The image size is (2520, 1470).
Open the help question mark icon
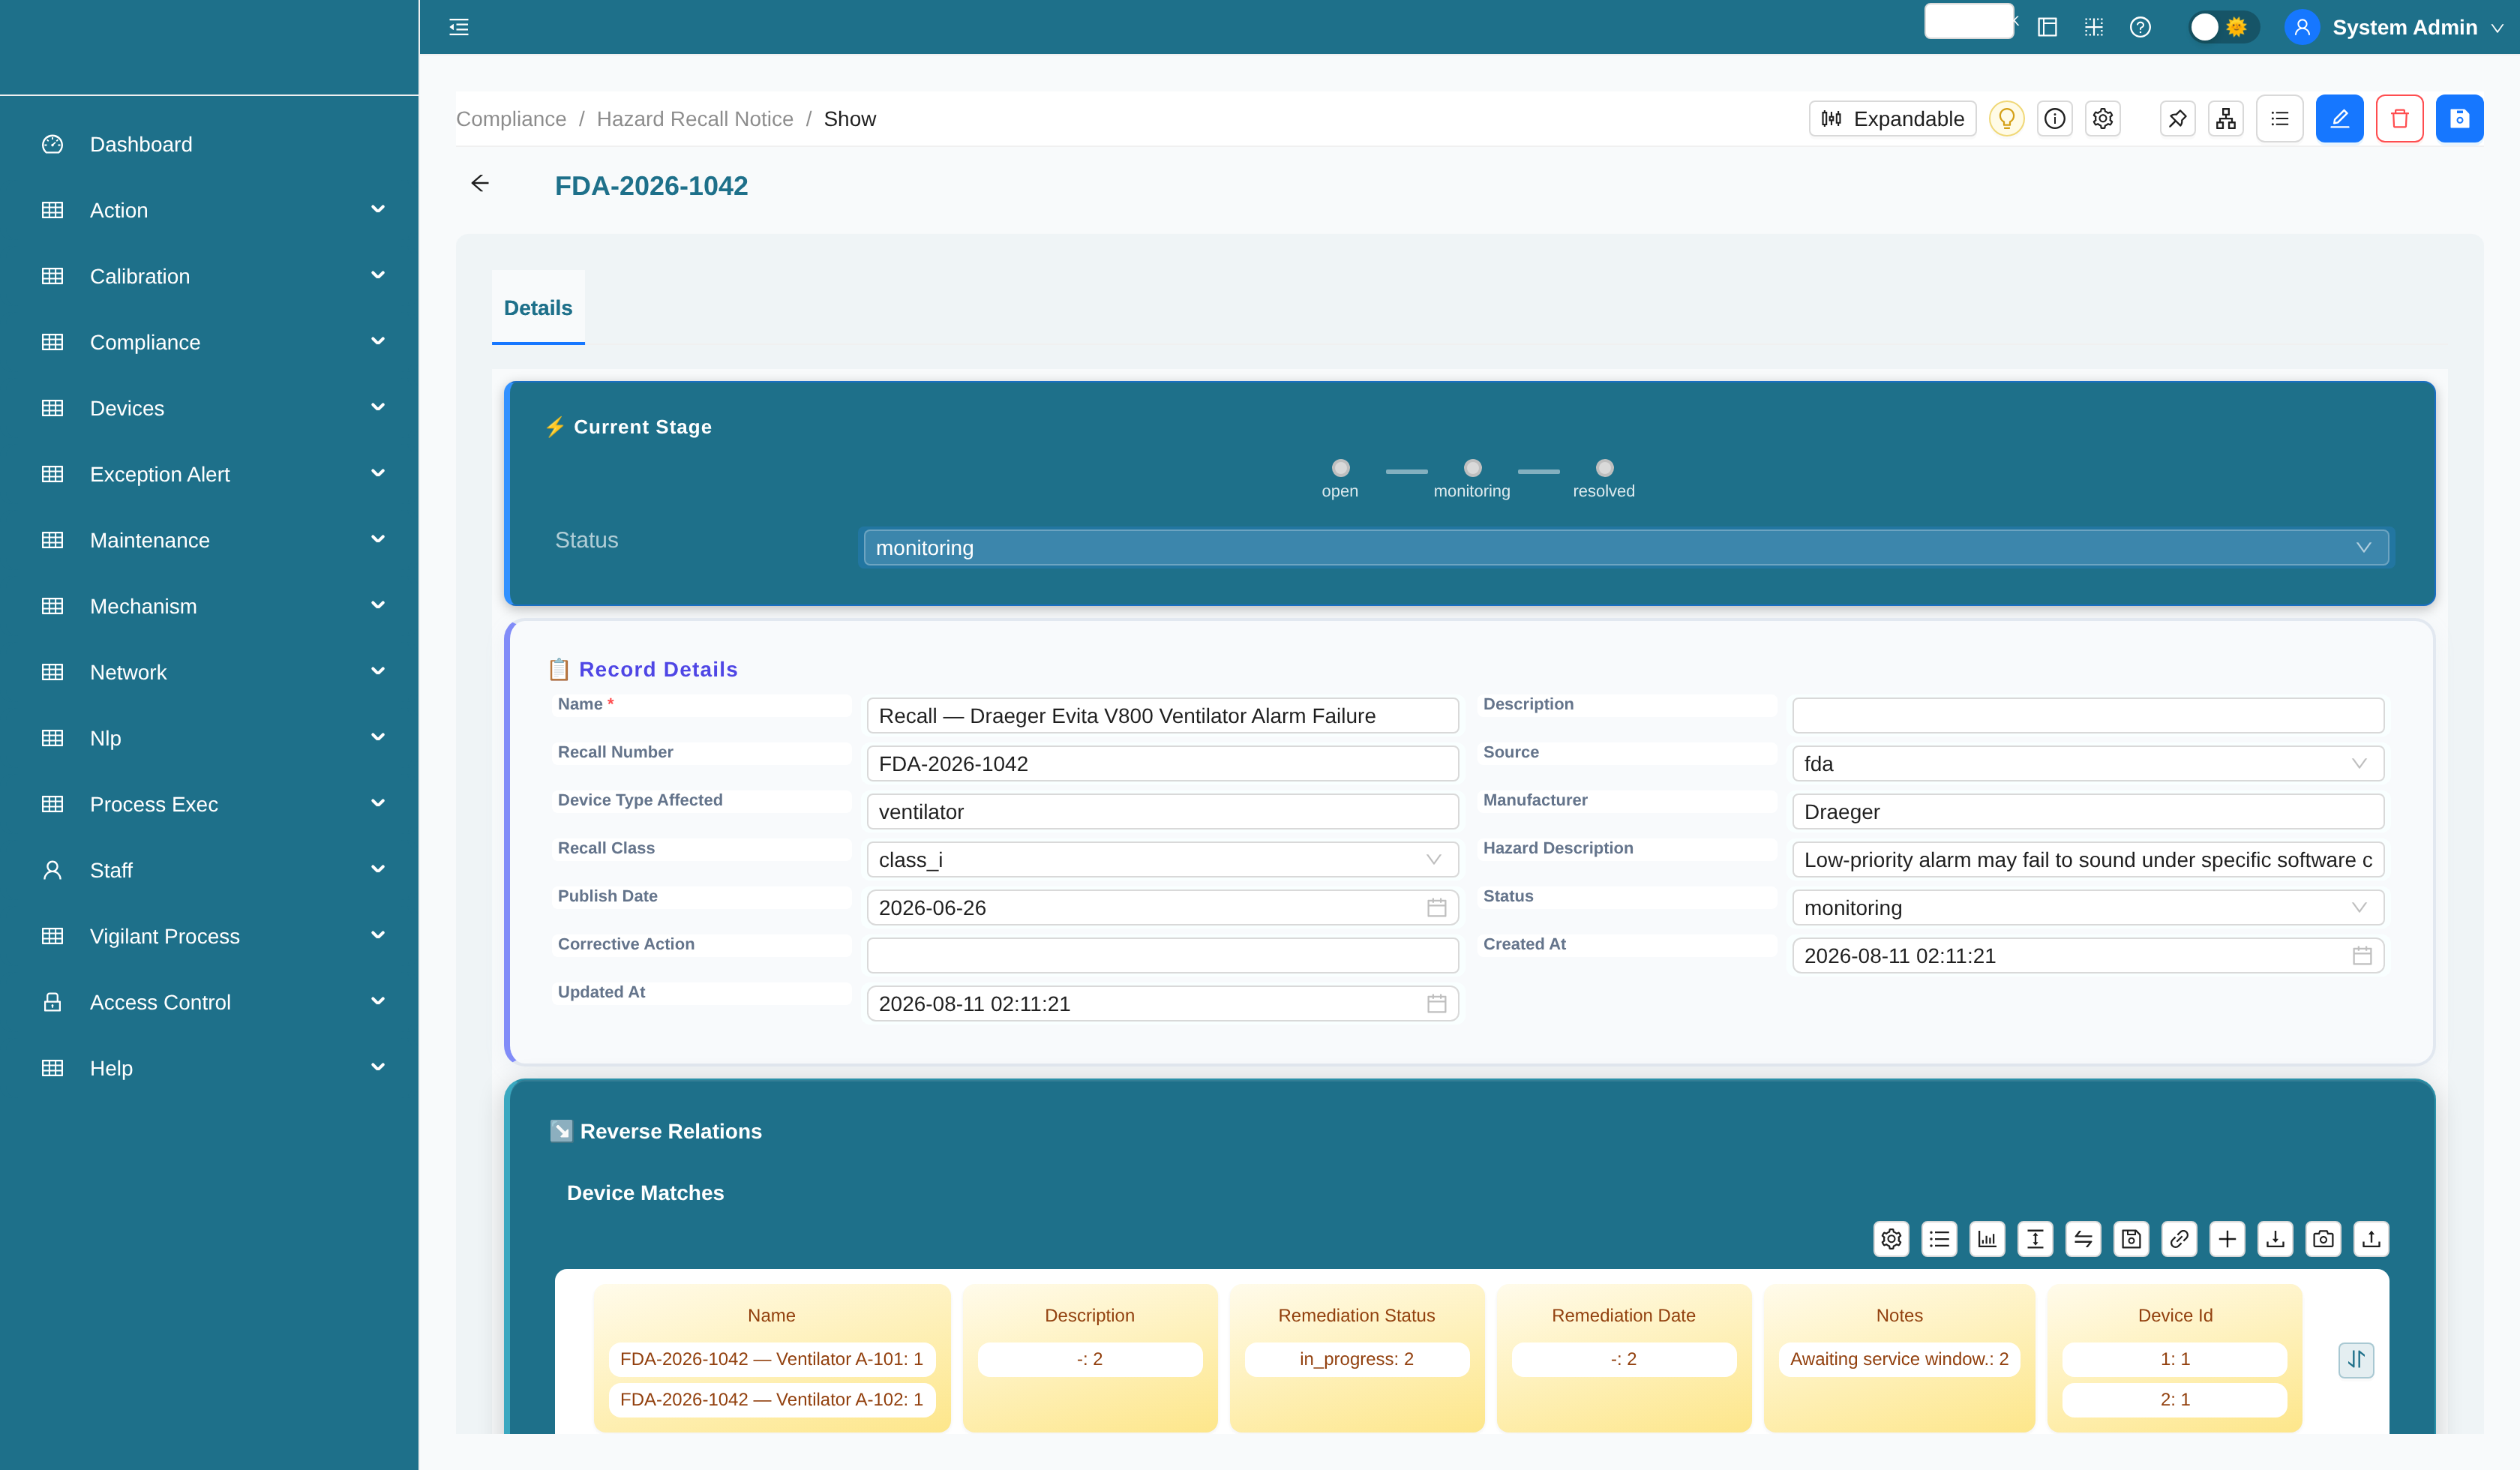tap(2140, 27)
